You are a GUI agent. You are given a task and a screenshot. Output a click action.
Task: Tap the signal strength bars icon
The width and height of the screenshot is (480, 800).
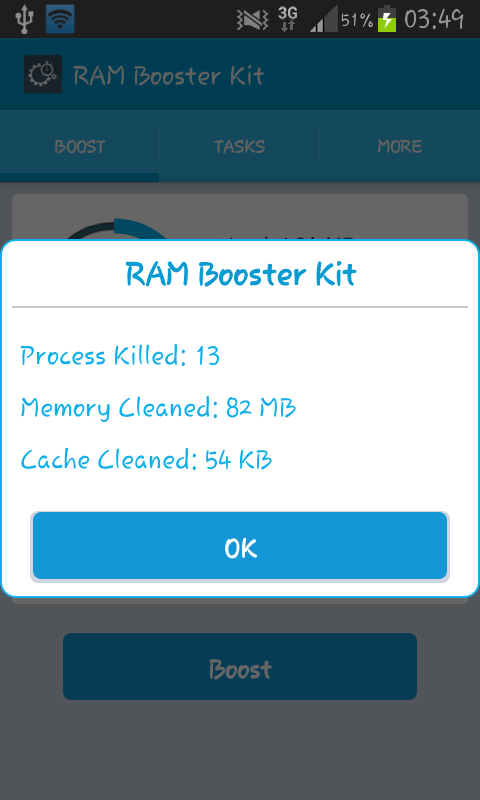point(323,19)
